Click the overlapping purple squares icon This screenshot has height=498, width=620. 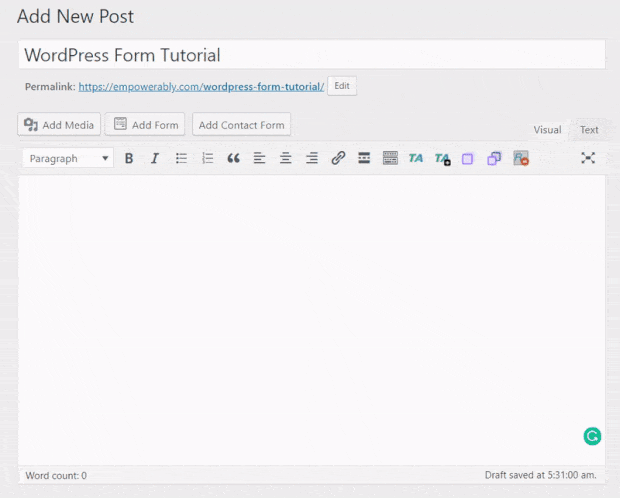pyautogui.click(x=494, y=159)
